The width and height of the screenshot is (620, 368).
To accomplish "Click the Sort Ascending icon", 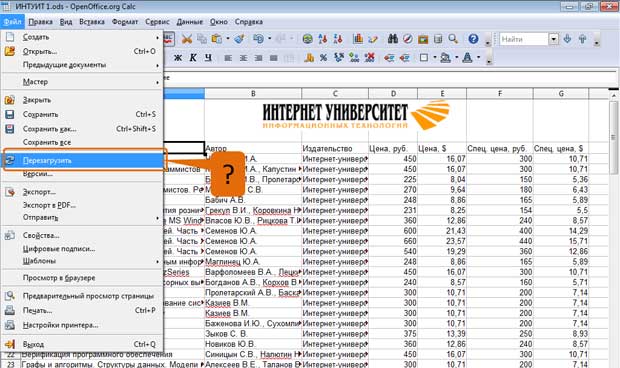I will pyautogui.click(x=323, y=39).
